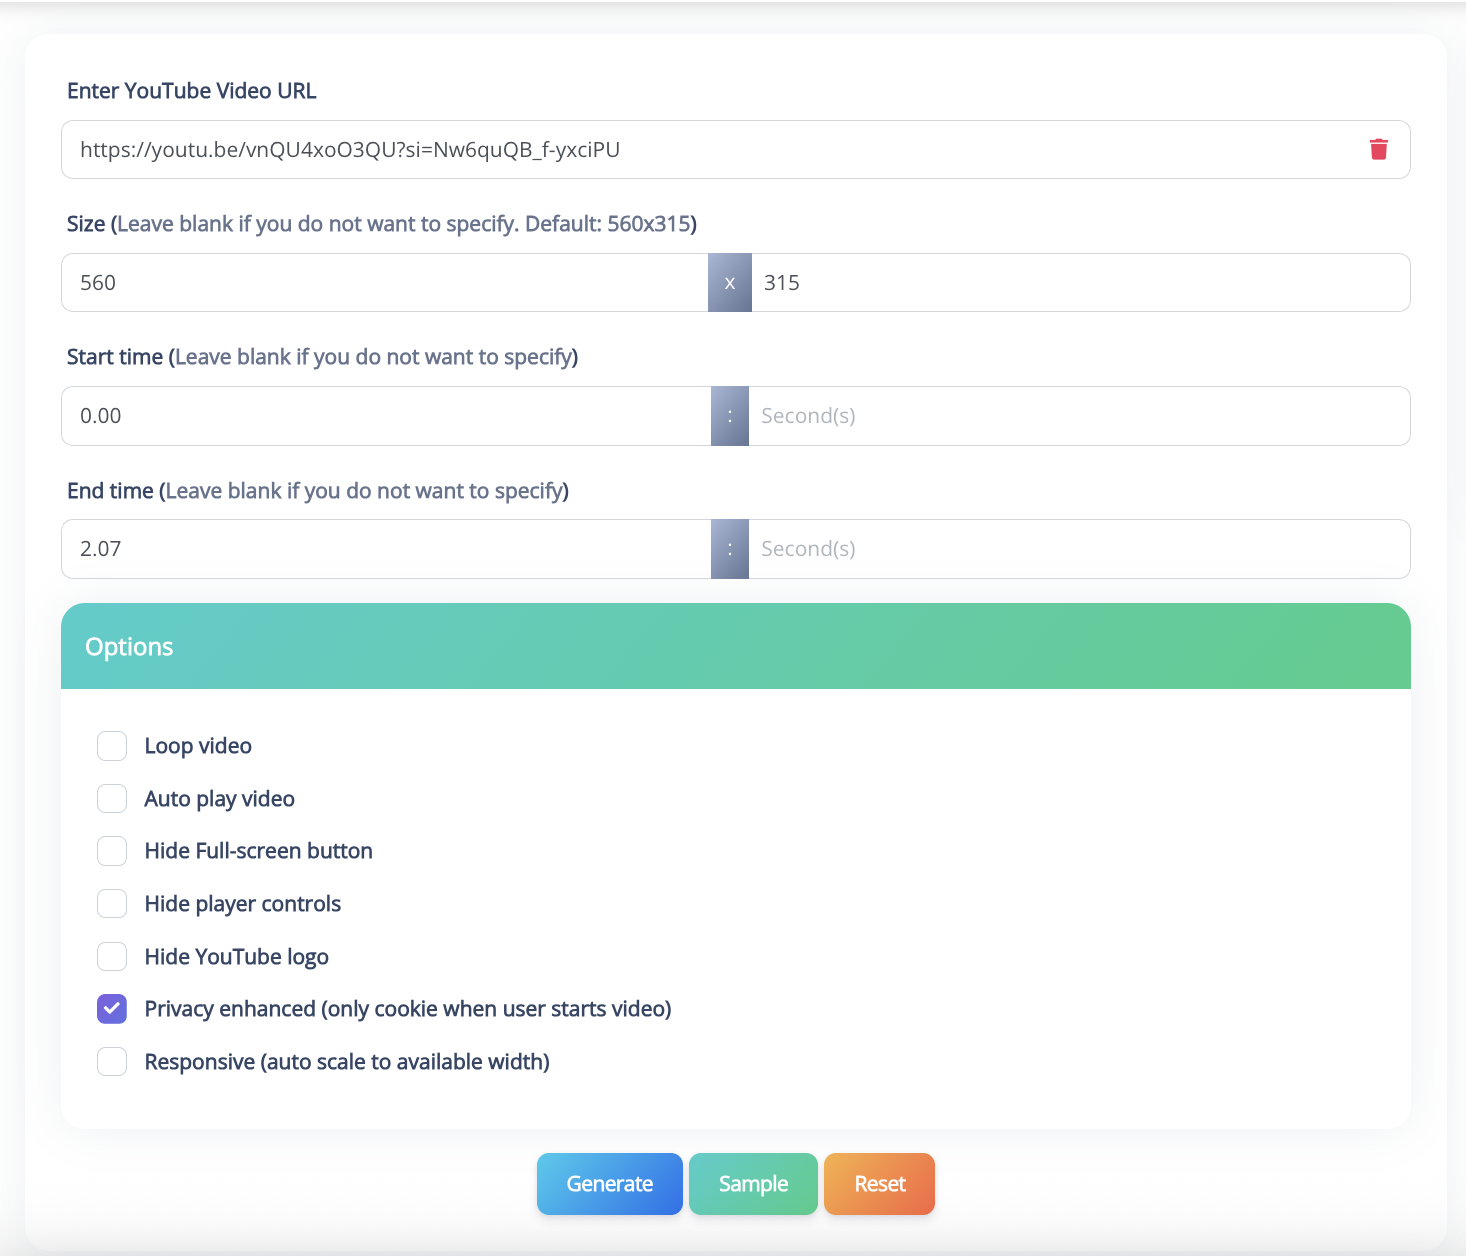Toggle Hide YouTube logo checkbox
Viewport: 1466px width, 1256px height.
pos(112,957)
